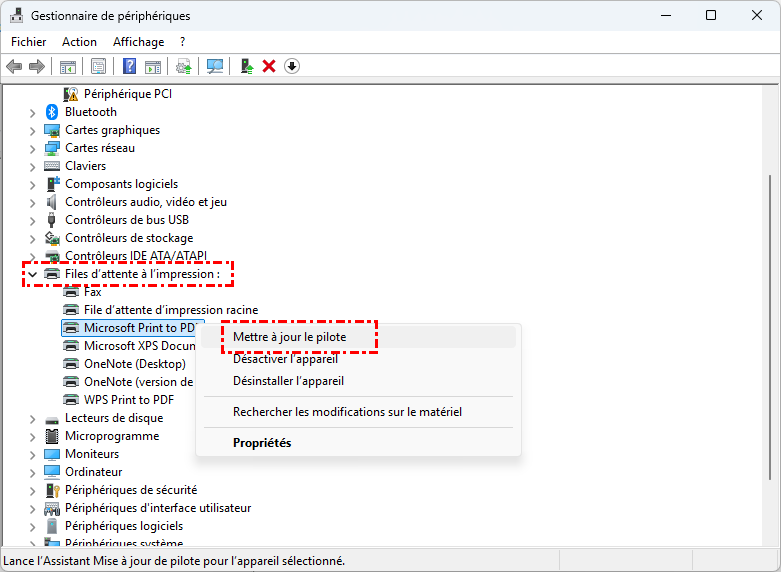Viewport: 781px width, 572px height.
Task: Open the ? help menu
Action: click(182, 42)
